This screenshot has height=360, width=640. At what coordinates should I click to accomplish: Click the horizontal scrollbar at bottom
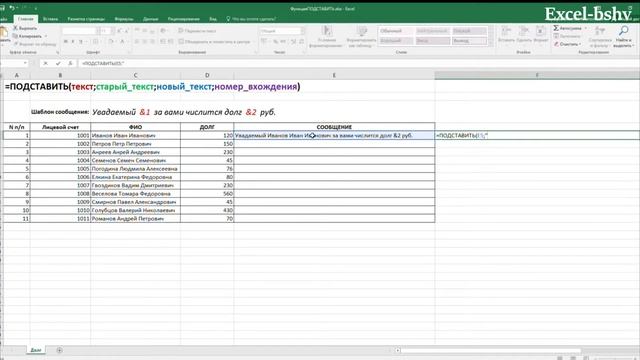tap(490, 350)
